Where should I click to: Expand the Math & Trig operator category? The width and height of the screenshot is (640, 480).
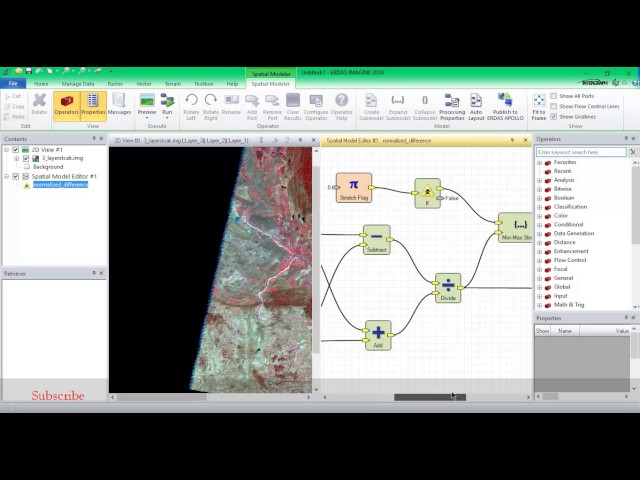tap(540, 305)
